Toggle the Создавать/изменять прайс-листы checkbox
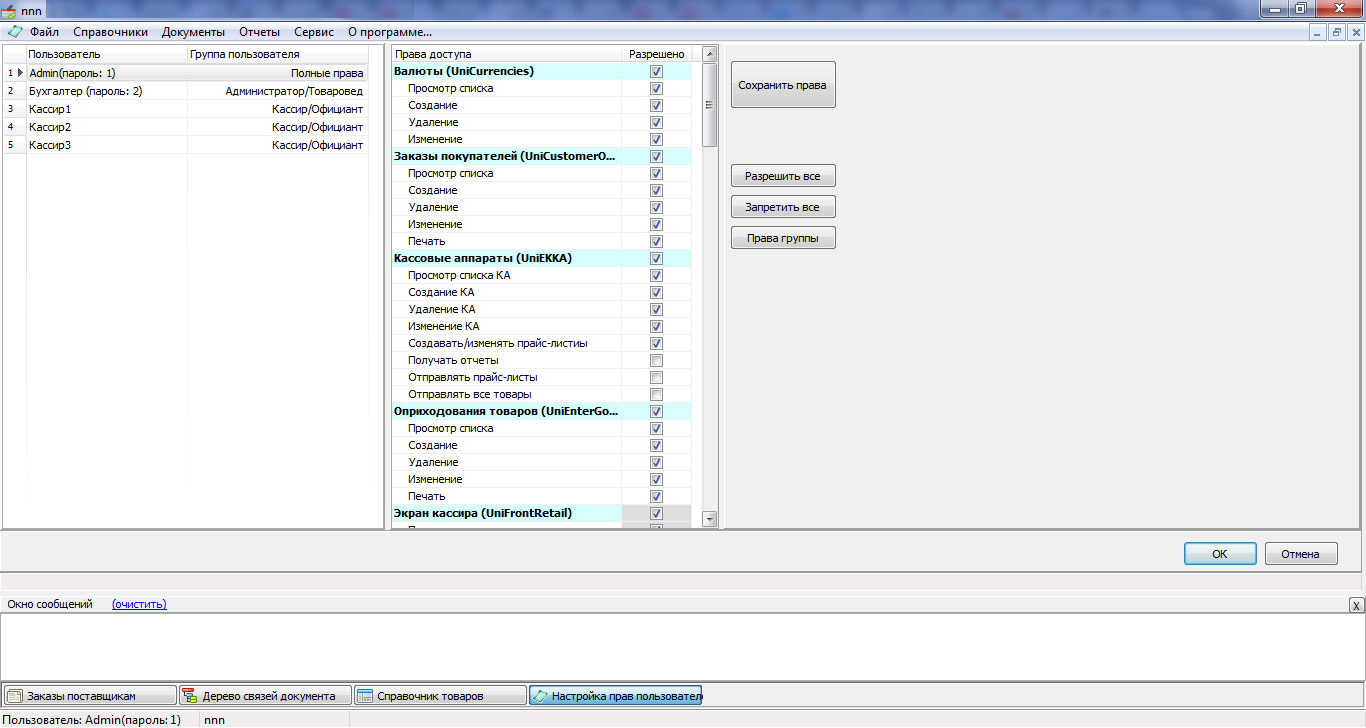This screenshot has width=1366, height=728. 656,343
